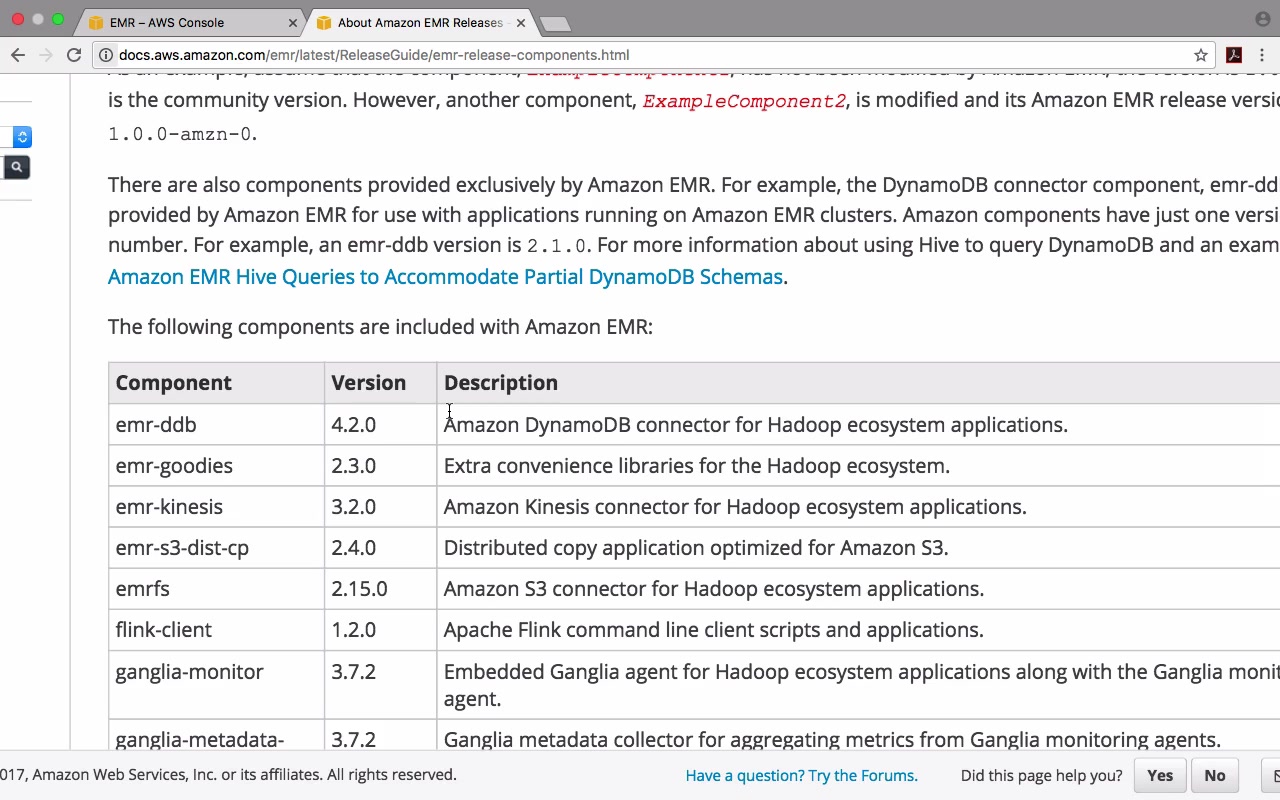Click the browser back arrow
This screenshot has height=800, width=1280.
[x=18, y=55]
